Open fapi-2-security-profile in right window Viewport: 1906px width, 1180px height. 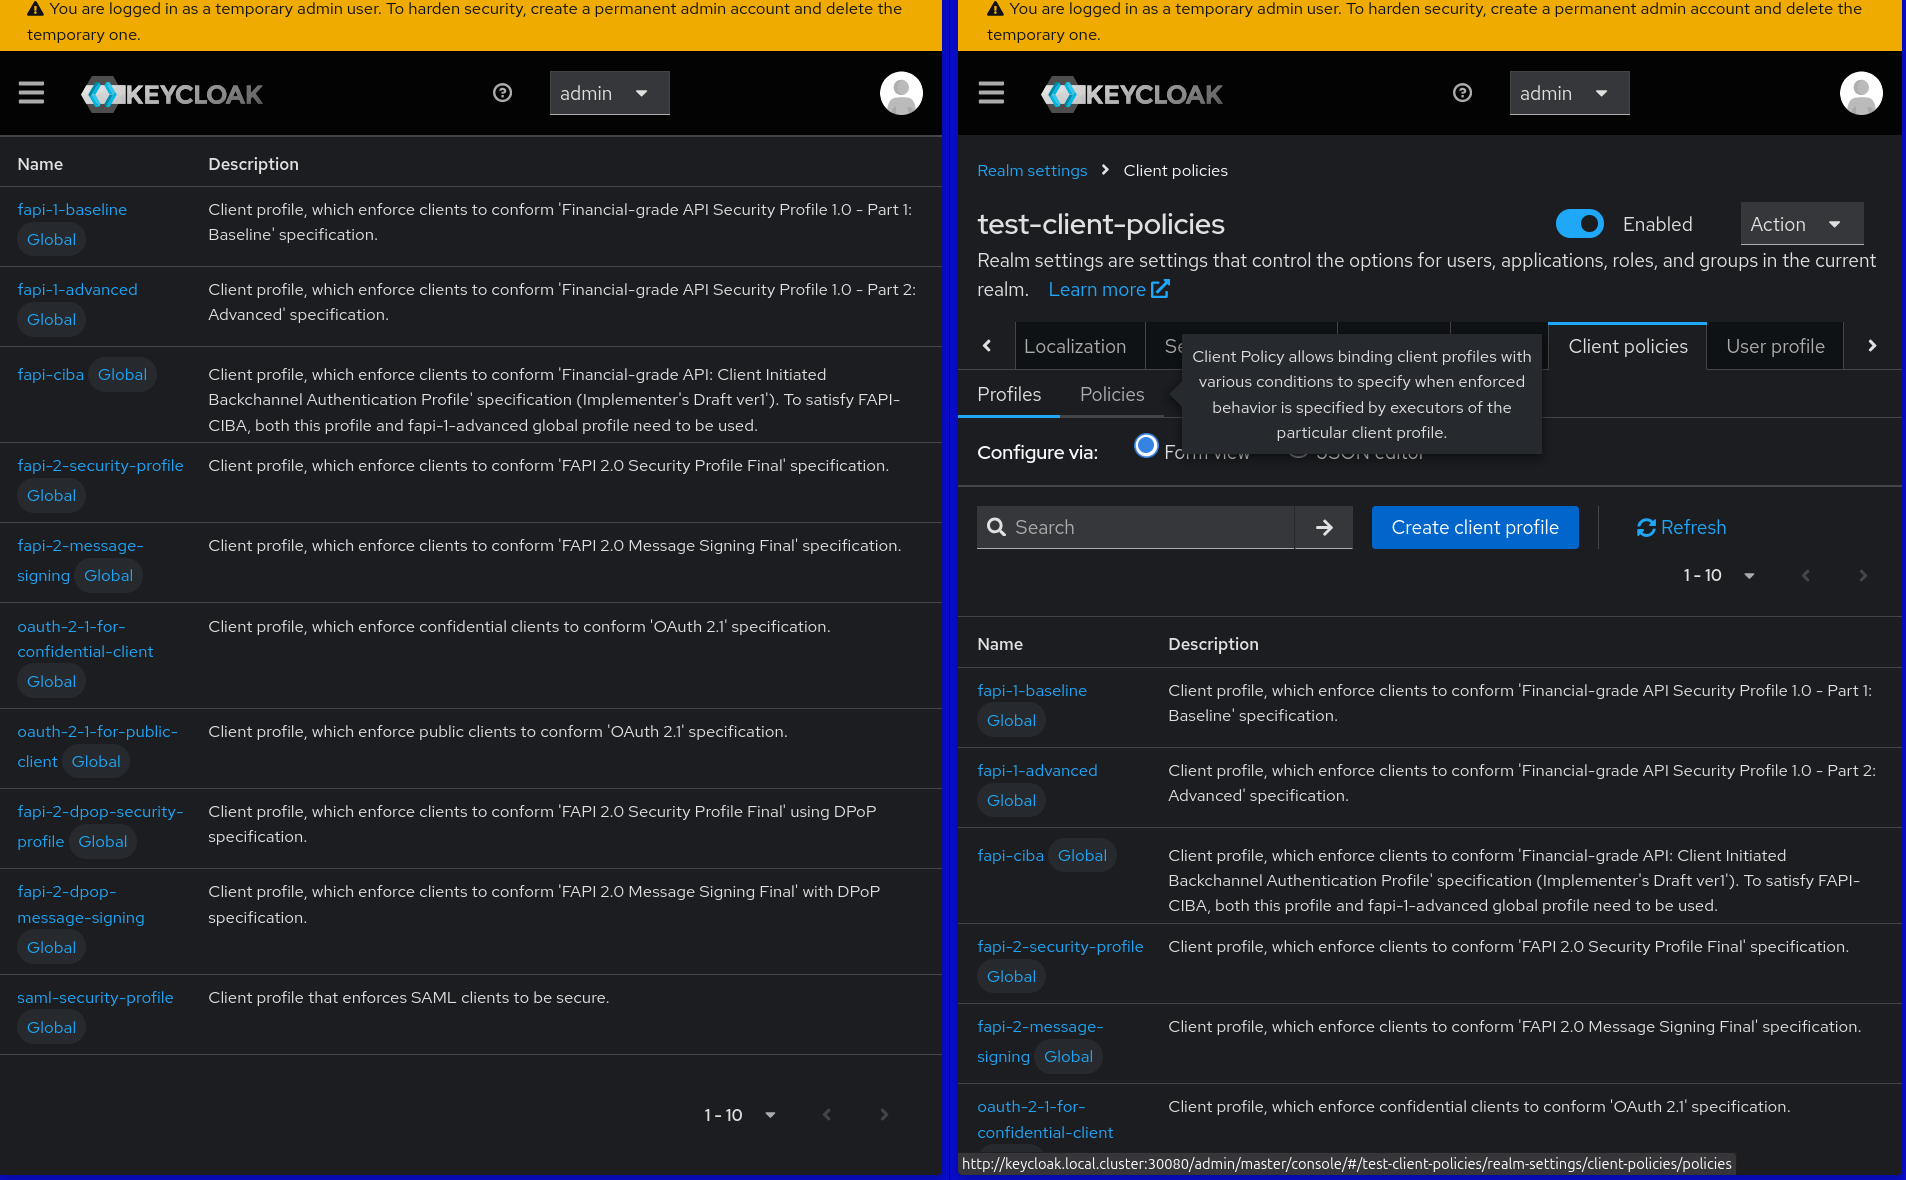[1060, 946]
